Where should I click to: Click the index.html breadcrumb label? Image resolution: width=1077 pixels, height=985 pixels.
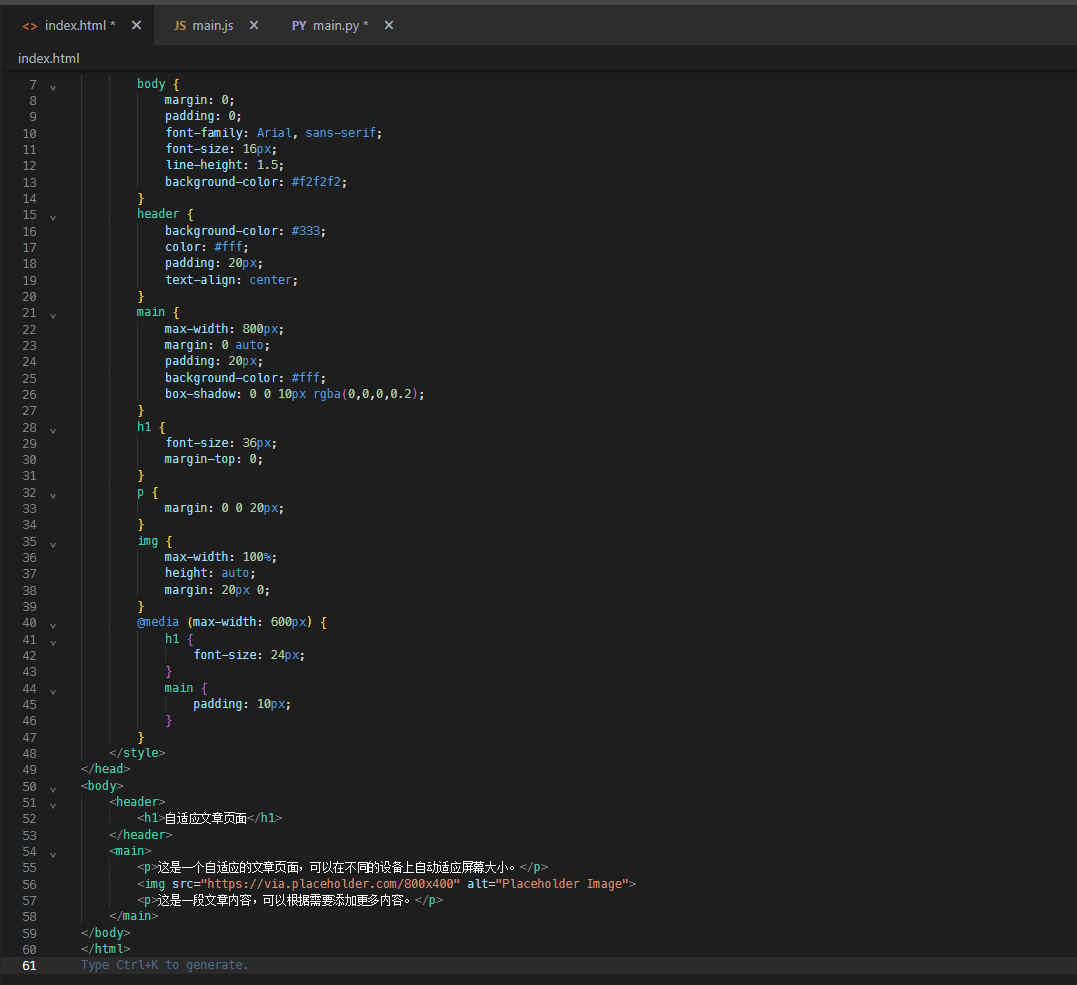[x=49, y=58]
